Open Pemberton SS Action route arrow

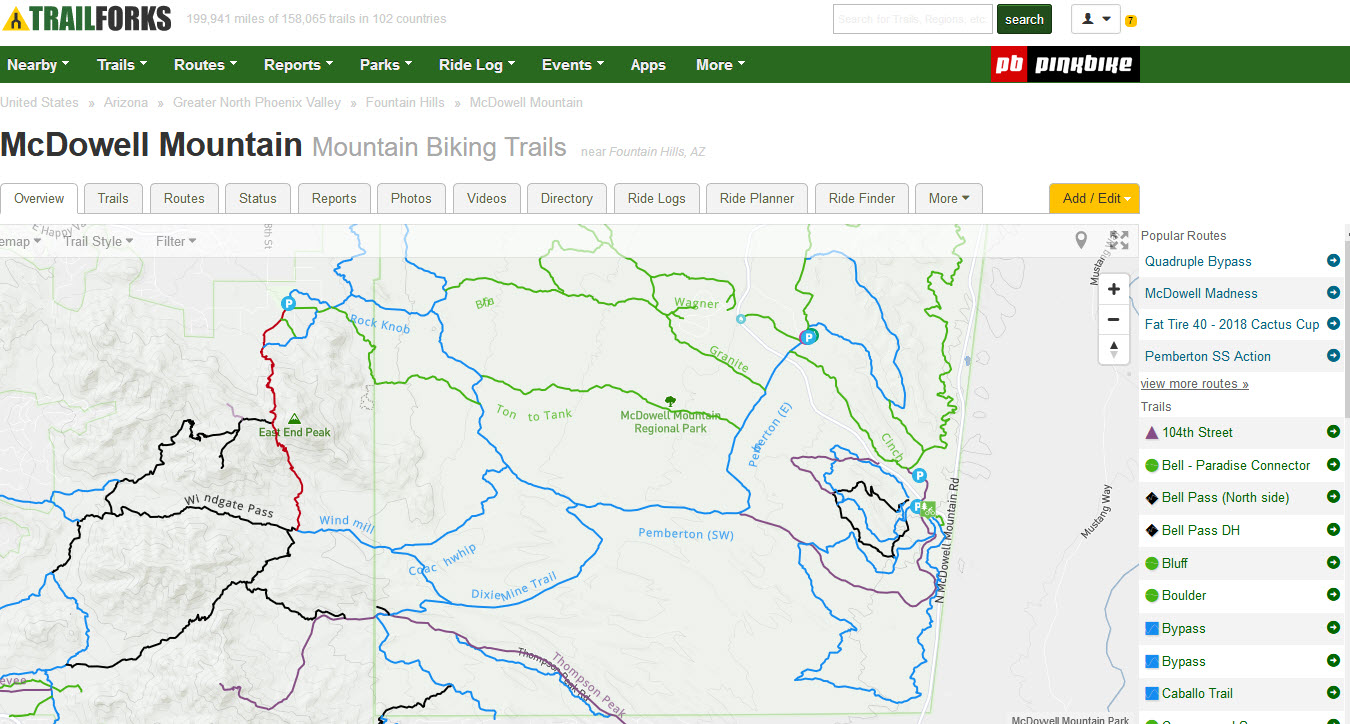point(1333,356)
